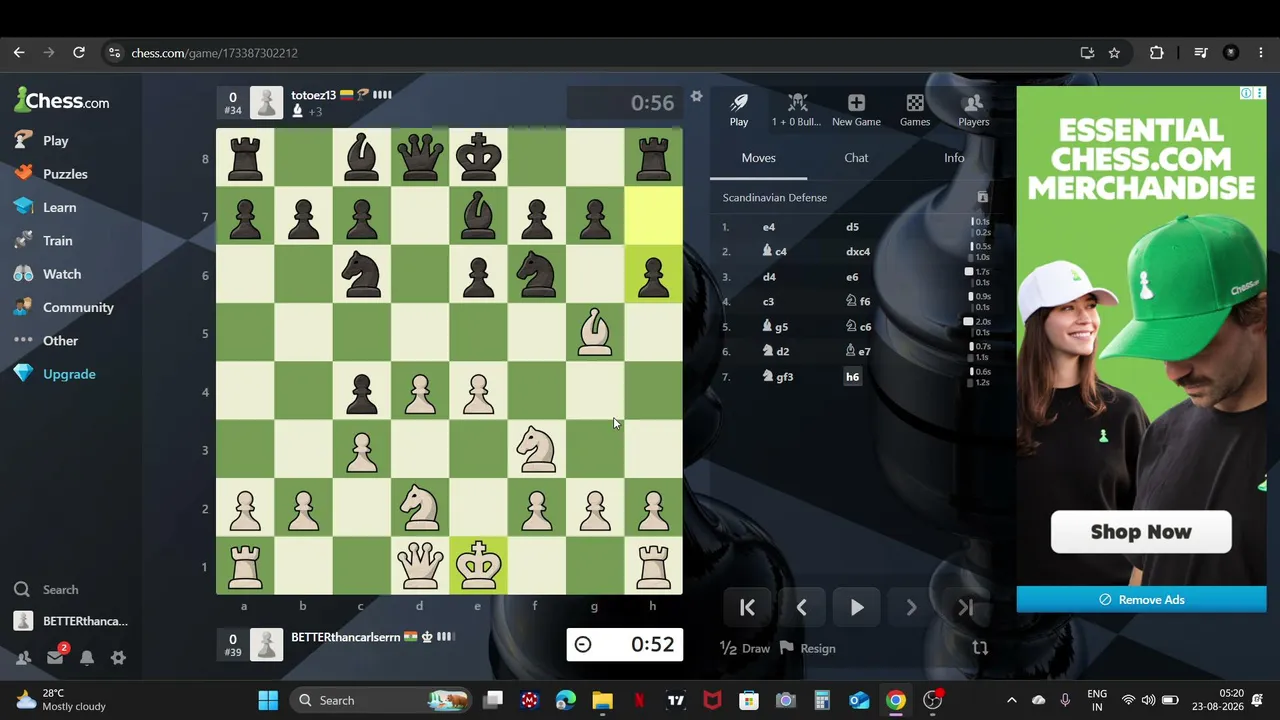The image size is (1280, 720).
Task: Click the Remove Ads button
Action: 1141,599
